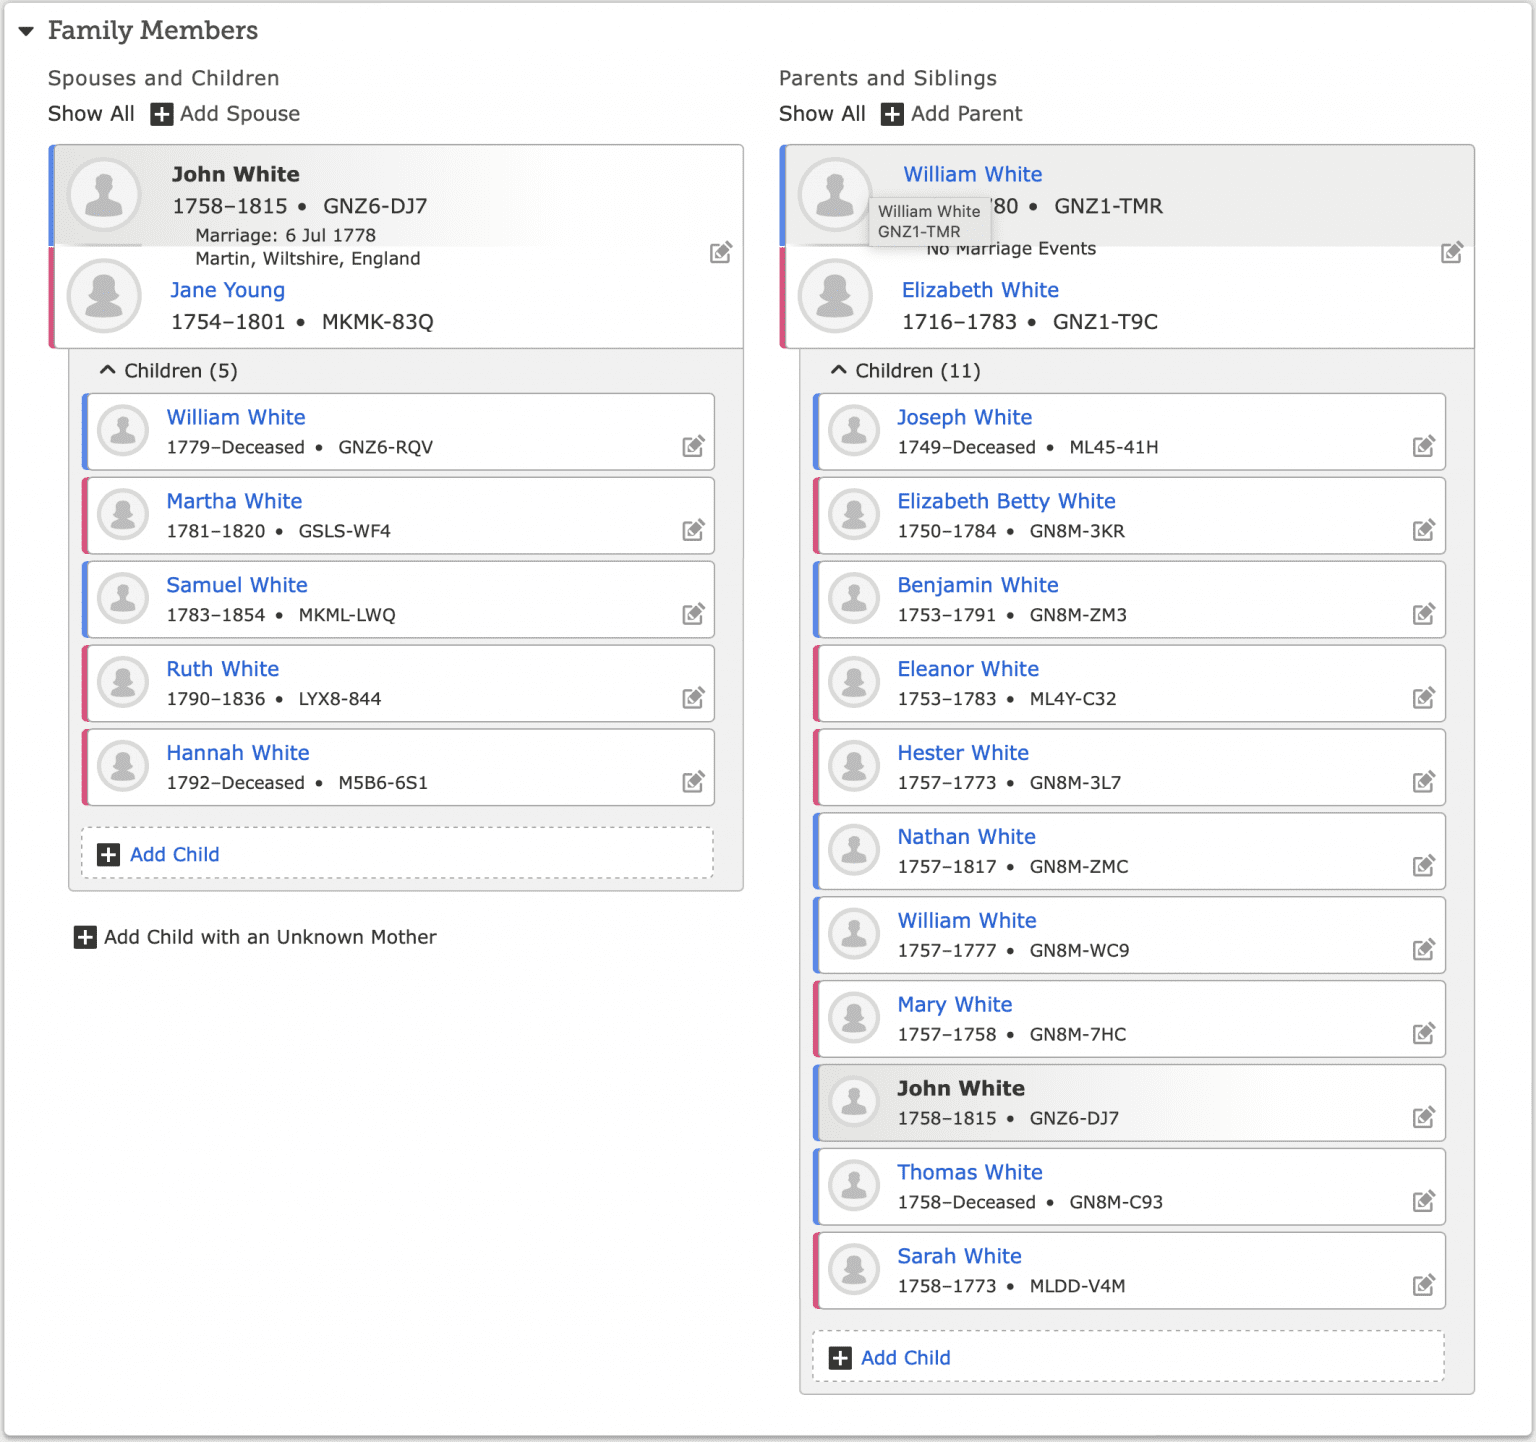Open portrait avatar of Jane Young
Viewport: 1536px width, 1442px height.
(x=105, y=296)
